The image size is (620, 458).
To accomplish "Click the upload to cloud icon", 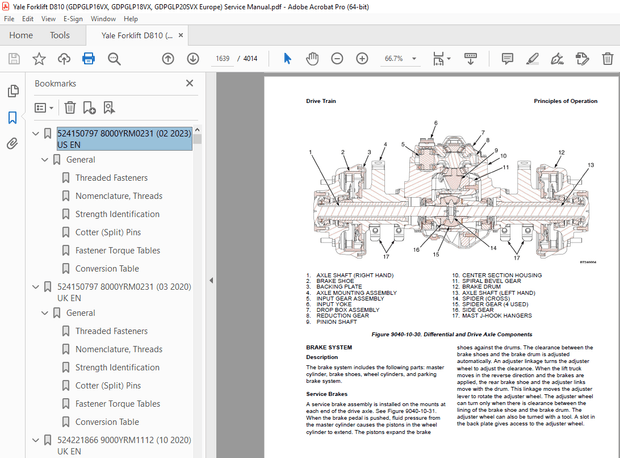I will [x=64, y=59].
